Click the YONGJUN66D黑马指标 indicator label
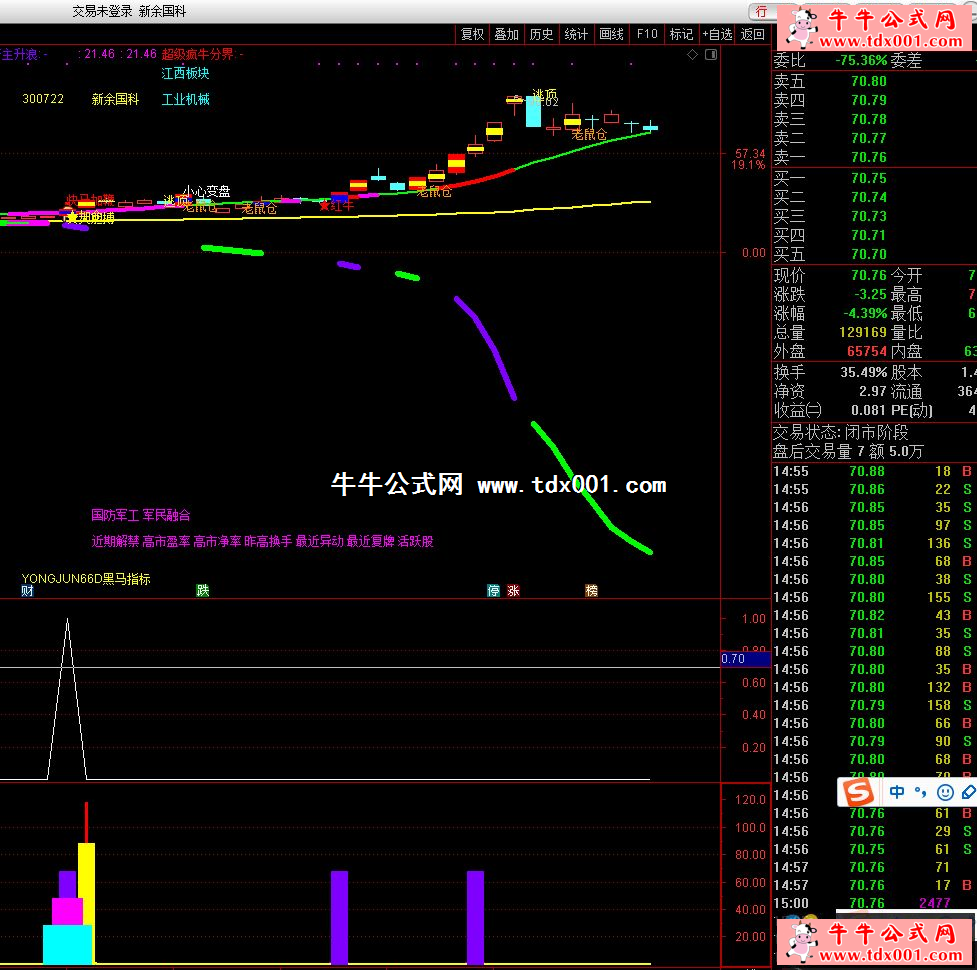This screenshot has height=970, width=977. point(86,579)
